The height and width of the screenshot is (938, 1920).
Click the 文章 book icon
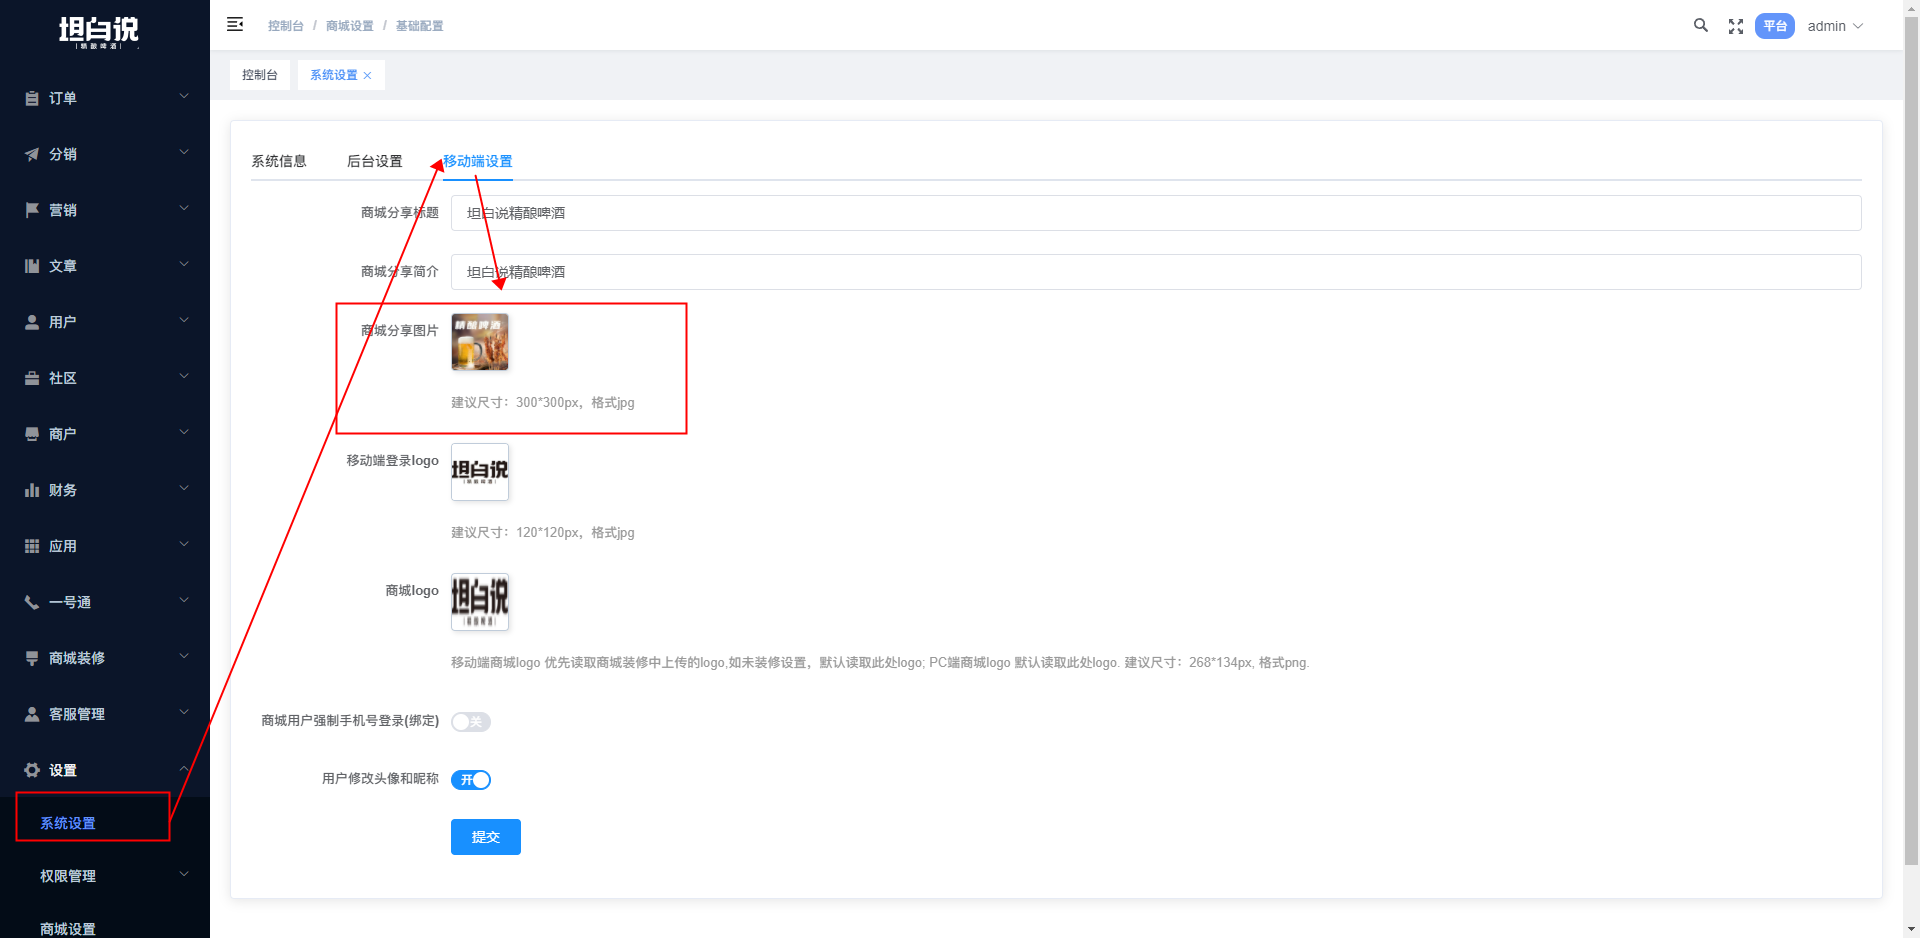pyautogui.click(x=32, y=266)
